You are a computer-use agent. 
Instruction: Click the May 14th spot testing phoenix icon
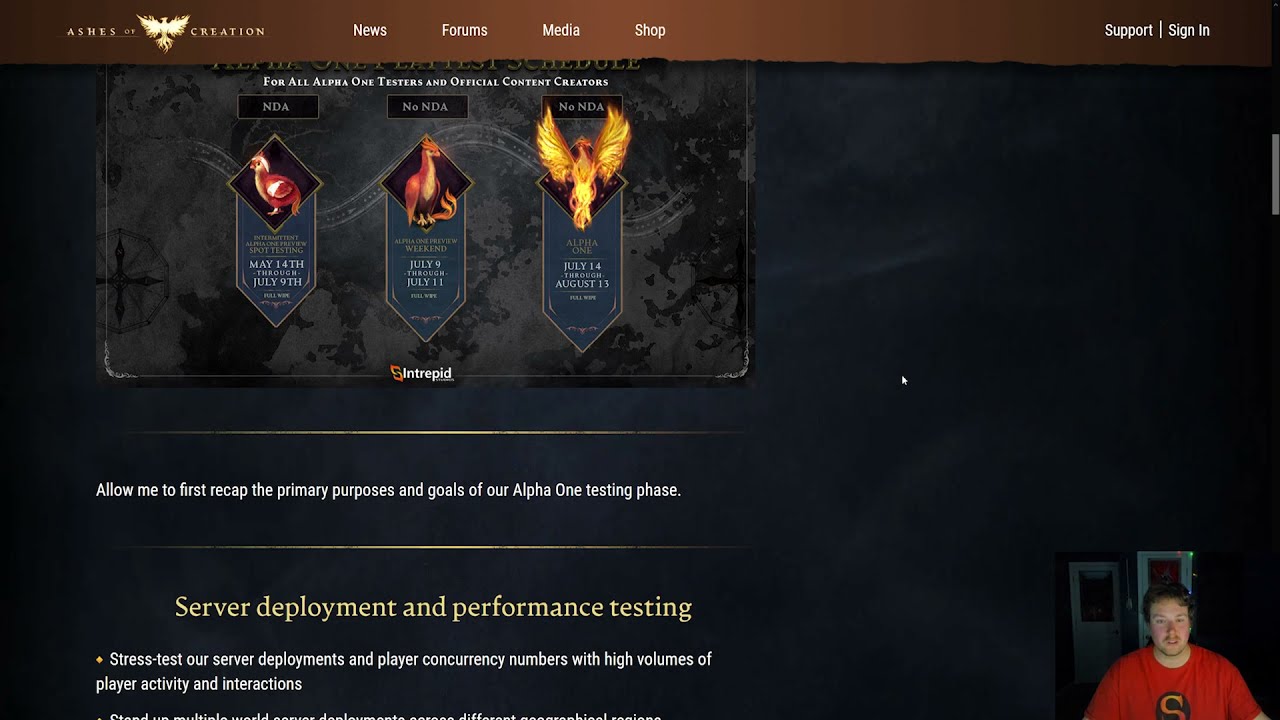pyautogui.click(x=275, y=185)
